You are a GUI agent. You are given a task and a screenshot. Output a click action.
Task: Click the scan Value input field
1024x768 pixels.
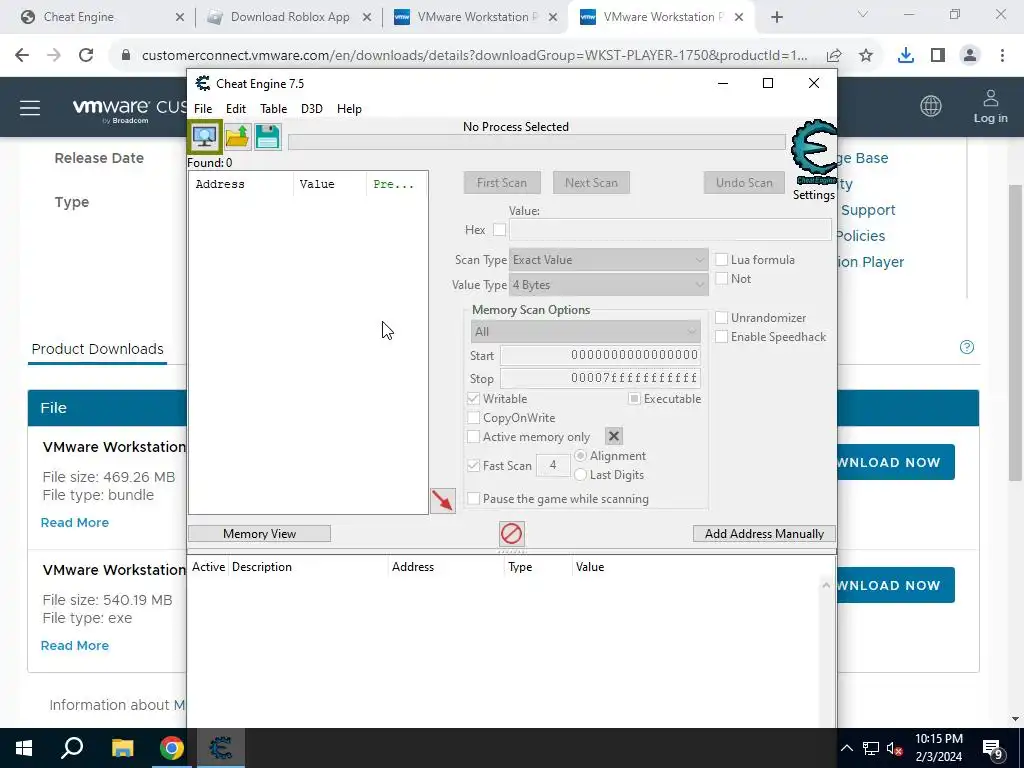670,229
